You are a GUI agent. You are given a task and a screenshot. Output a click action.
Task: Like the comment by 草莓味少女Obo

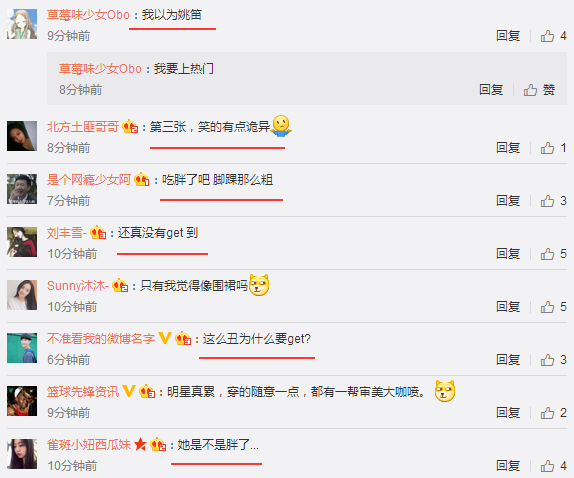point(553,36)
